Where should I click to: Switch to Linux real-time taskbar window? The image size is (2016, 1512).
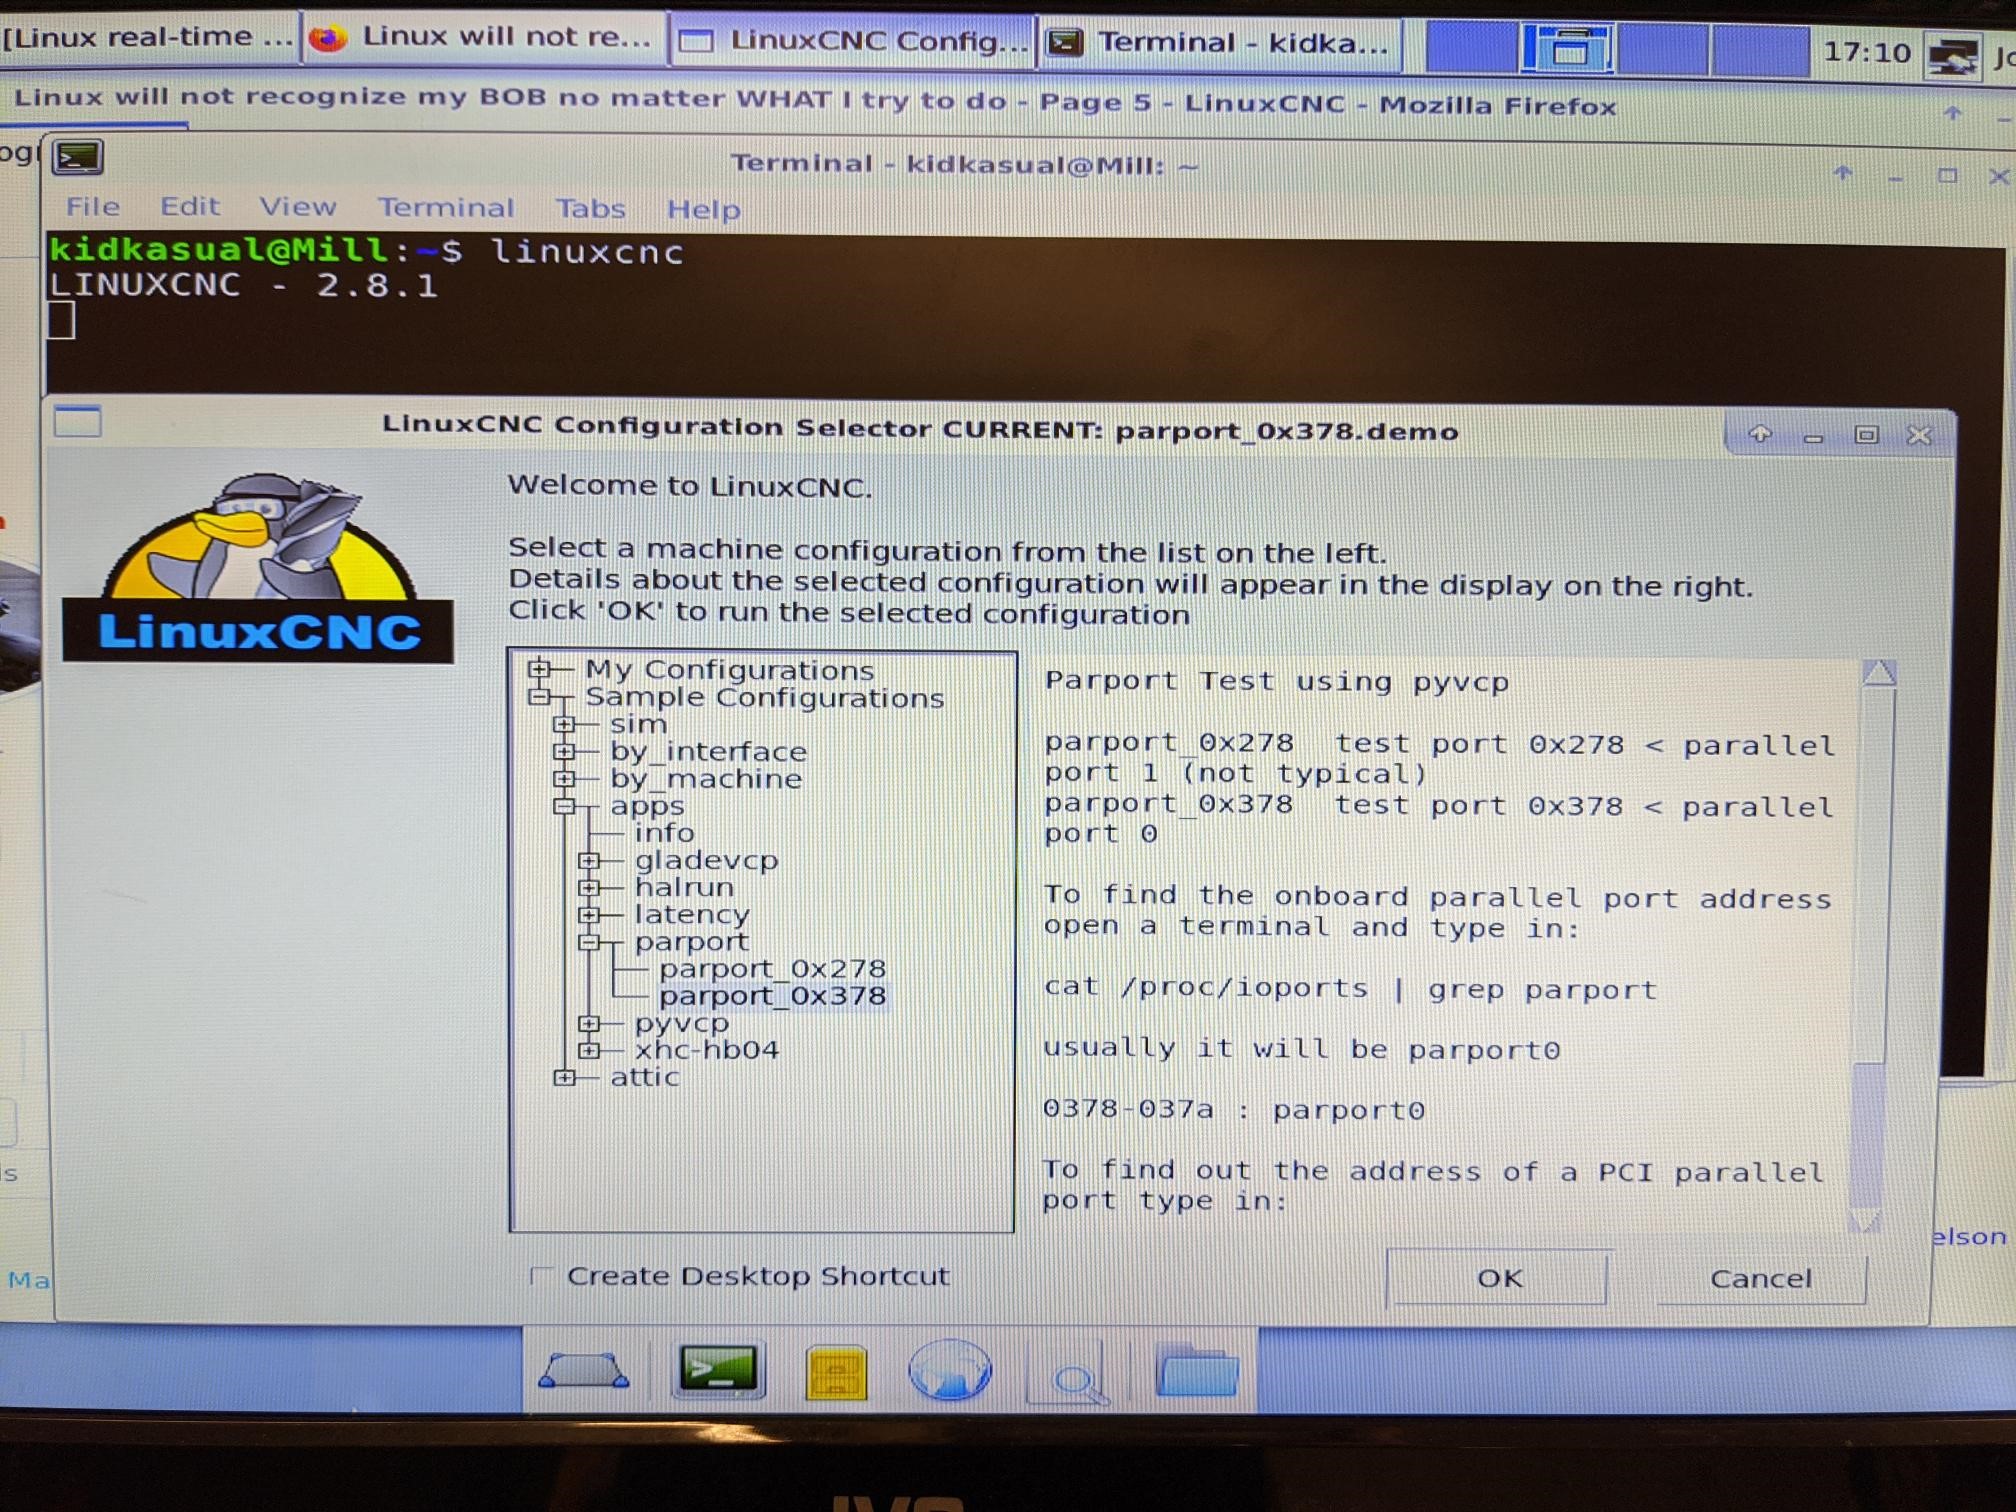coord(147,38)
